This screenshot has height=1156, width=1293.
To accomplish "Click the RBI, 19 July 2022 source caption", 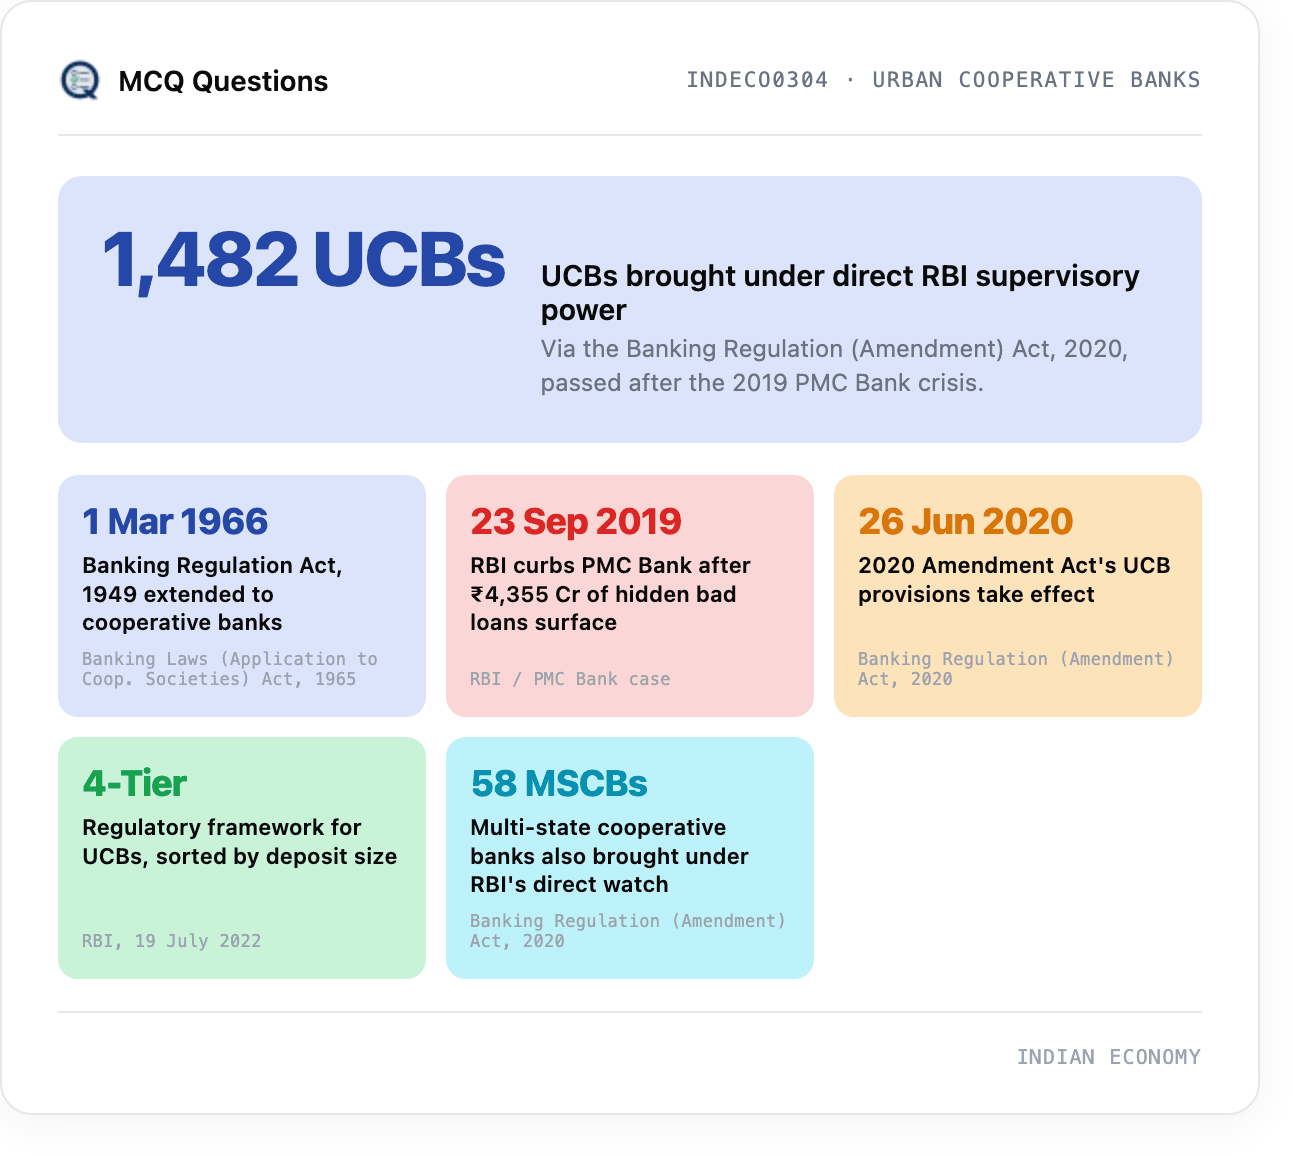I will point(172,941).
